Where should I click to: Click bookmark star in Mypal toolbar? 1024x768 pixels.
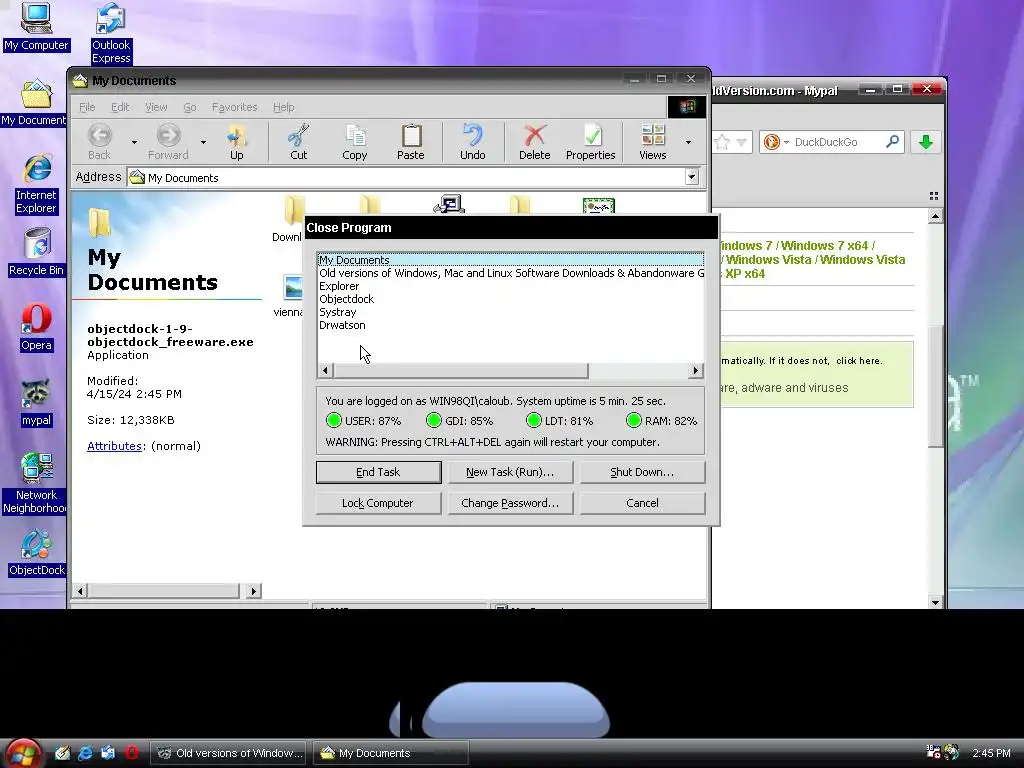[722, 142]
